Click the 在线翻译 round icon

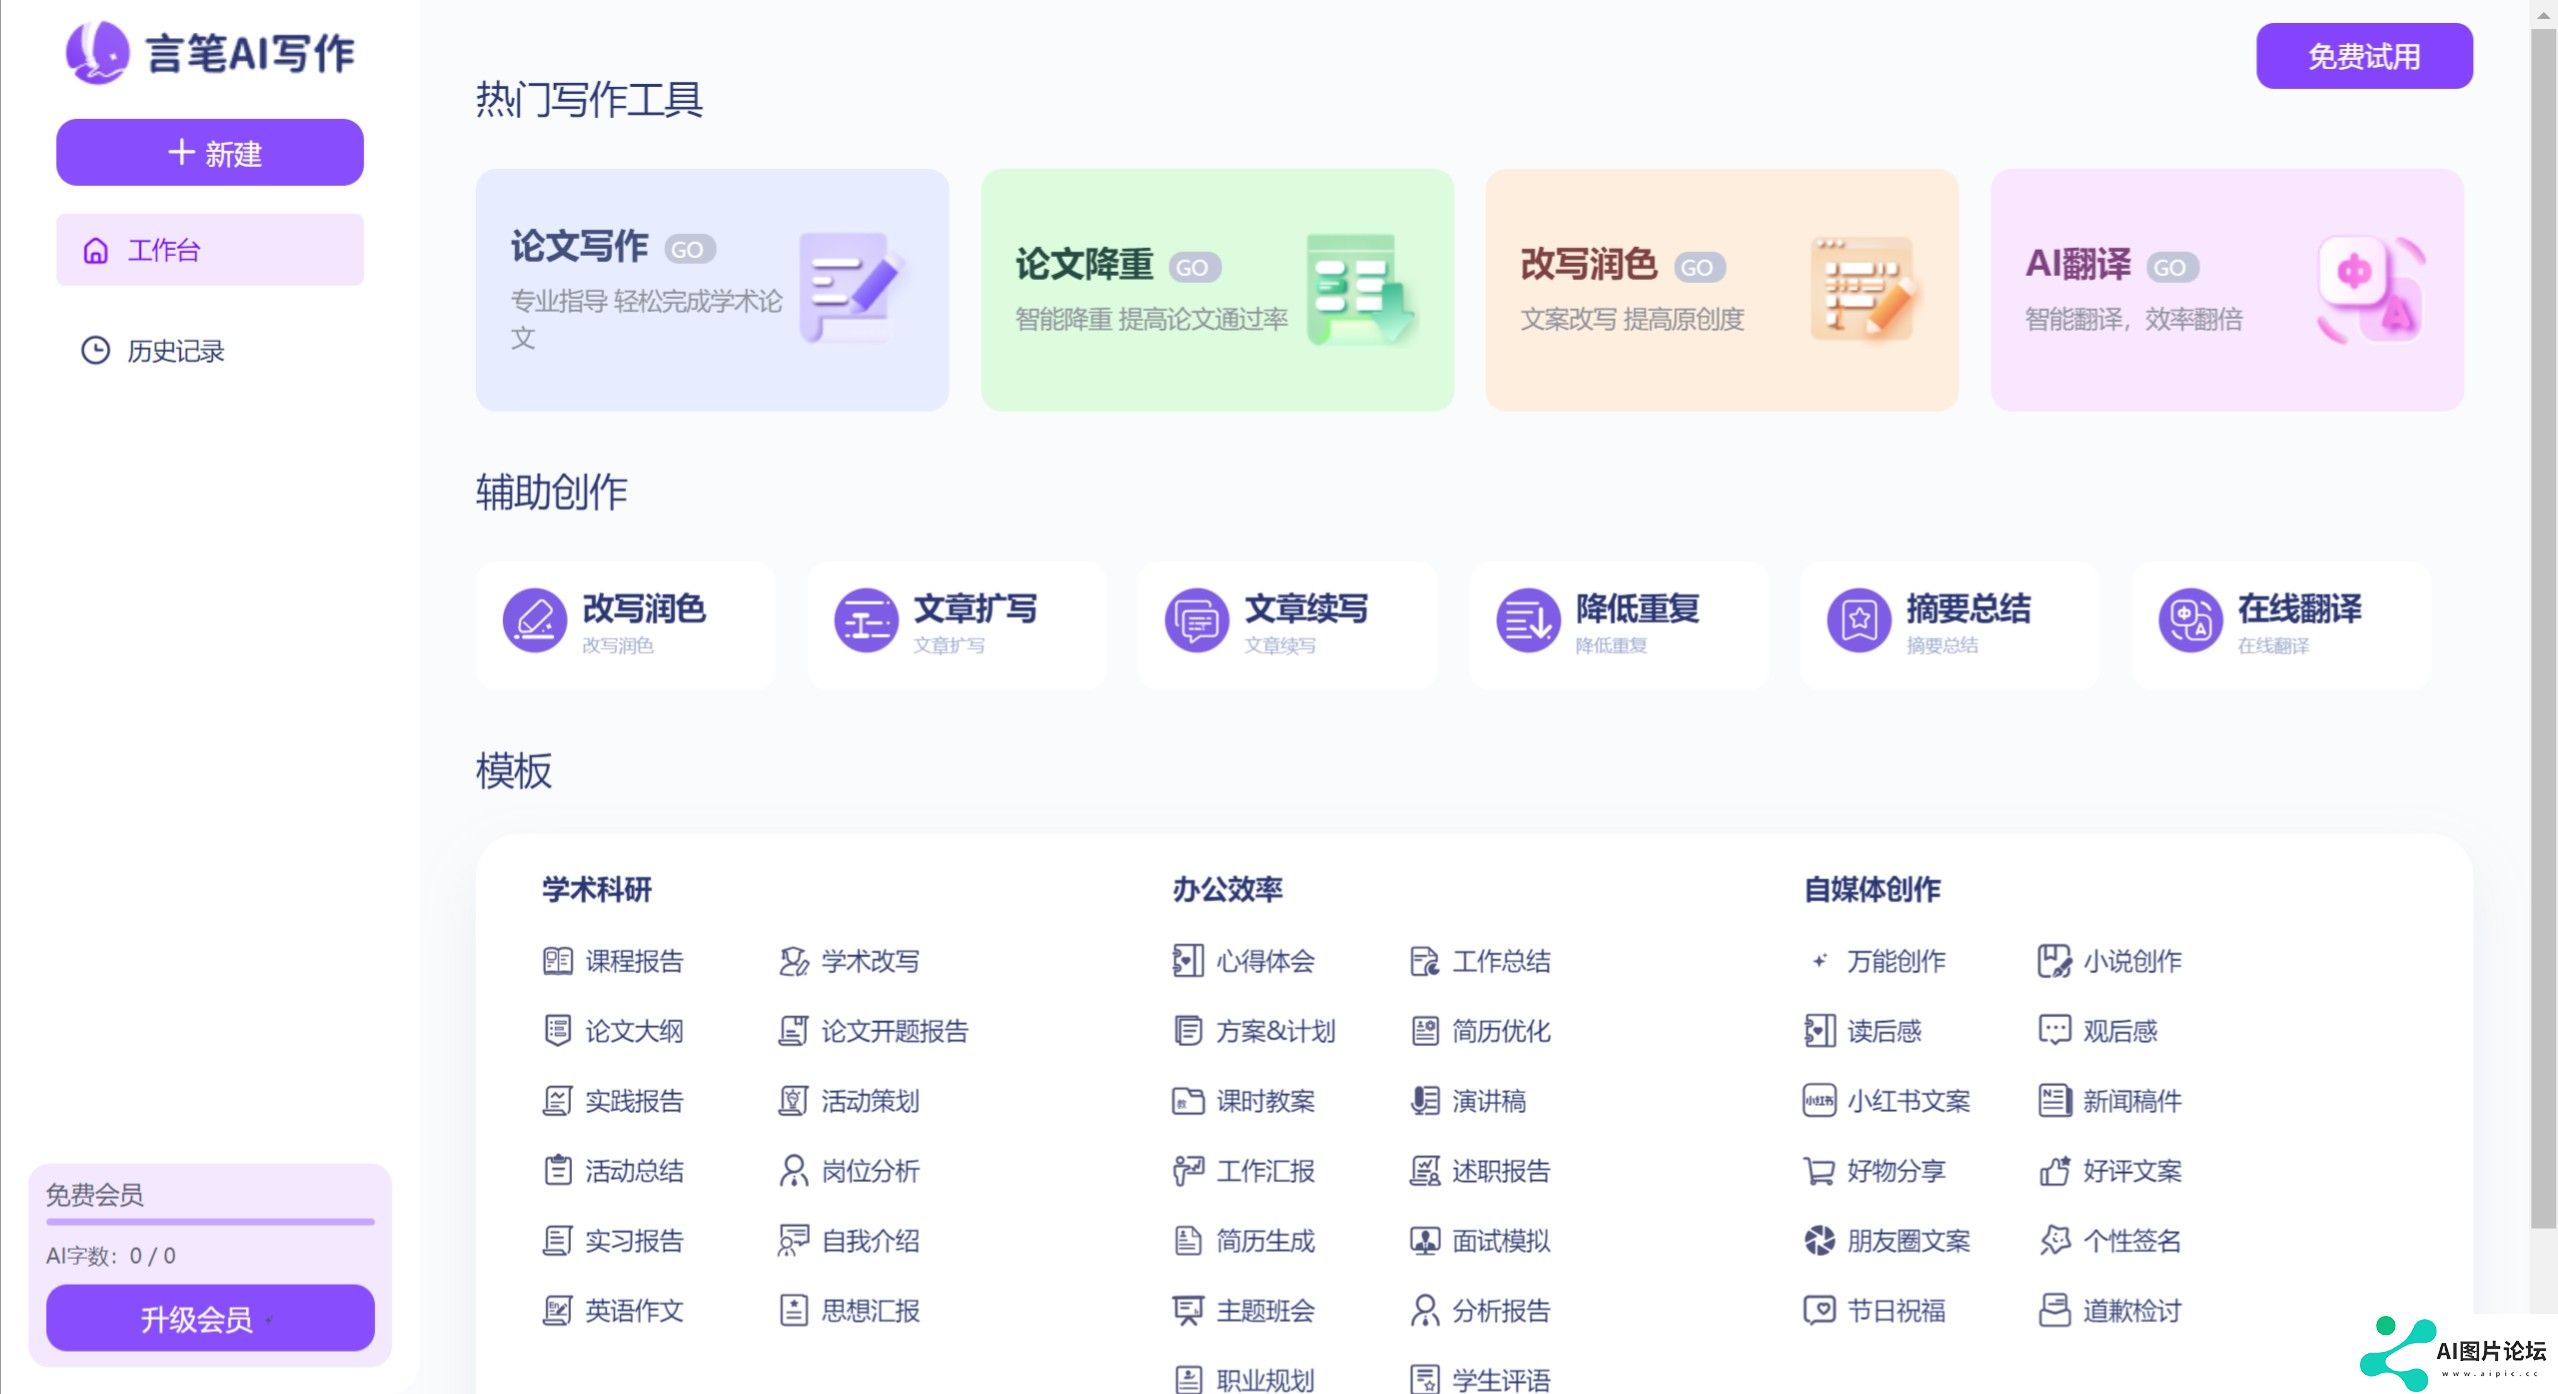tap(2190, 620)
